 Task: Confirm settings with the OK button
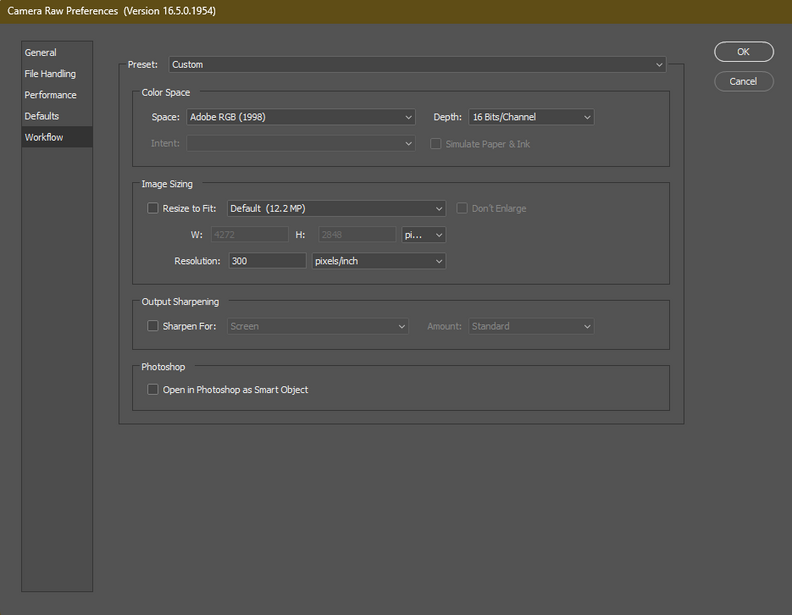744,52
